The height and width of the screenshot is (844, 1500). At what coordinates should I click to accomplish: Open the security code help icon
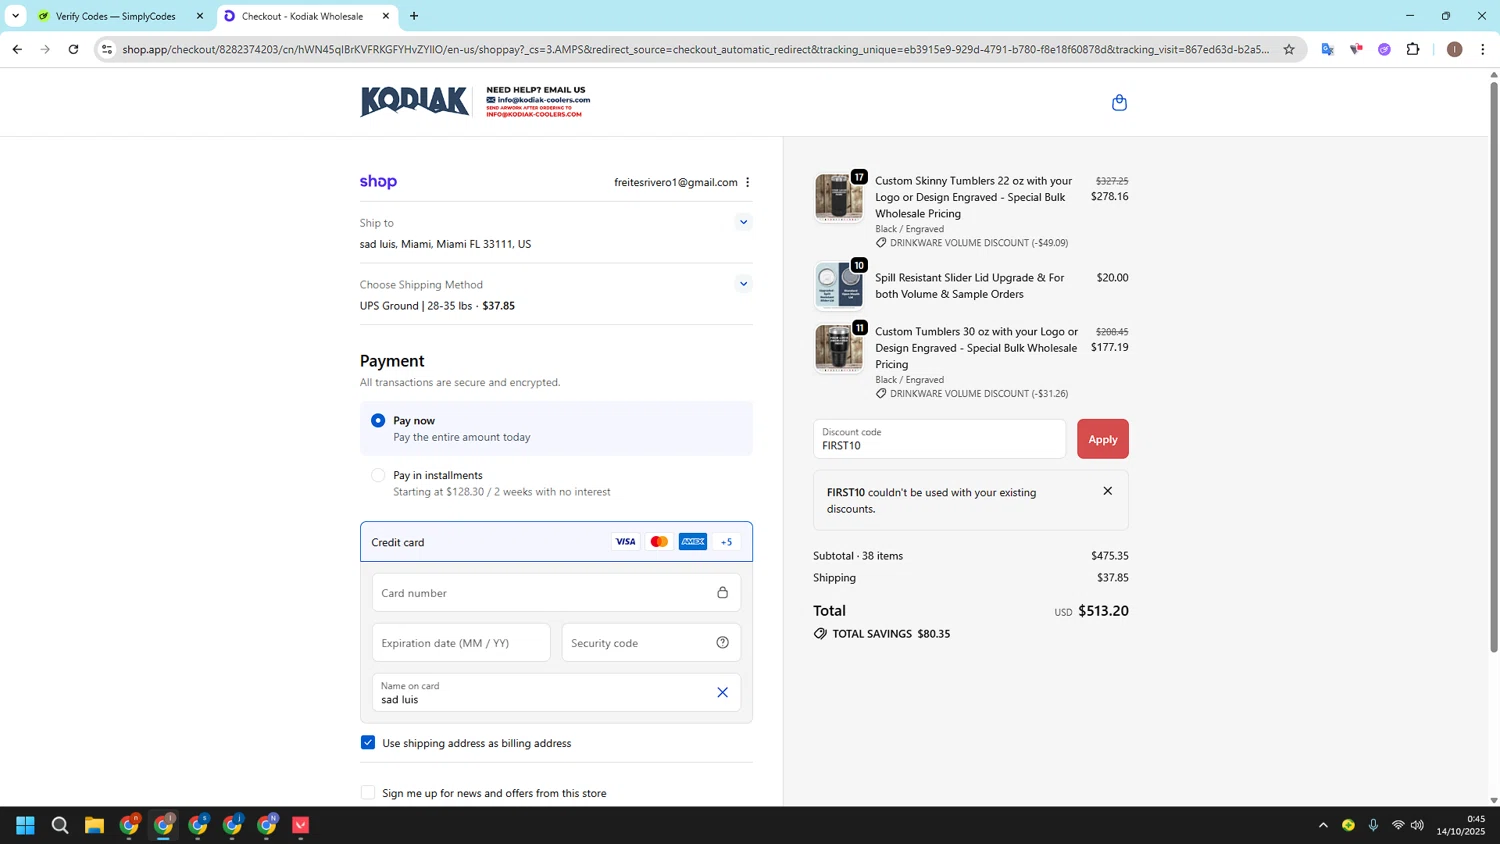pos(722,643)
